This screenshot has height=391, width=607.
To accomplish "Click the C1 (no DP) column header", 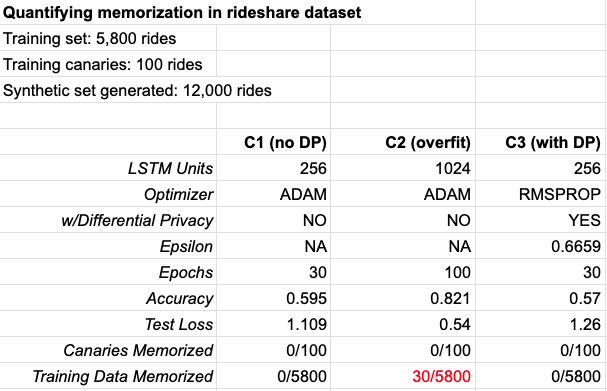I will pos(273,142).
